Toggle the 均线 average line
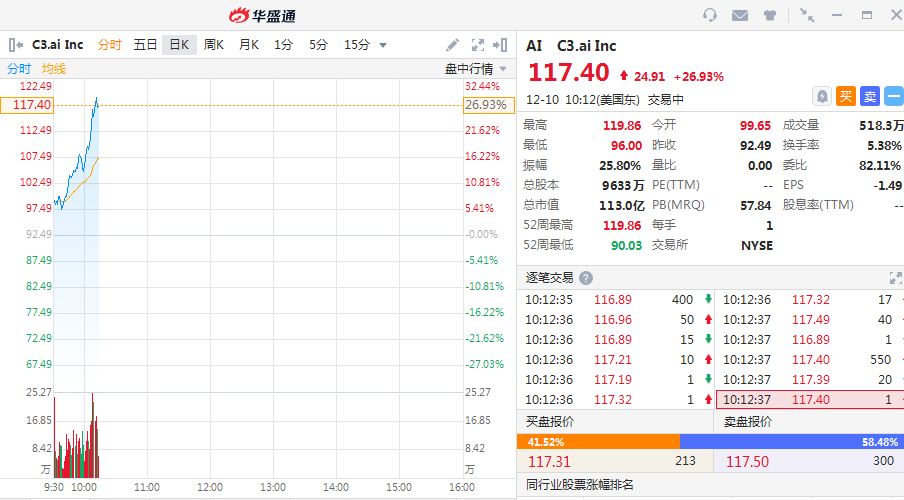This screenshot has width=904, height=500. click(53, 69)
